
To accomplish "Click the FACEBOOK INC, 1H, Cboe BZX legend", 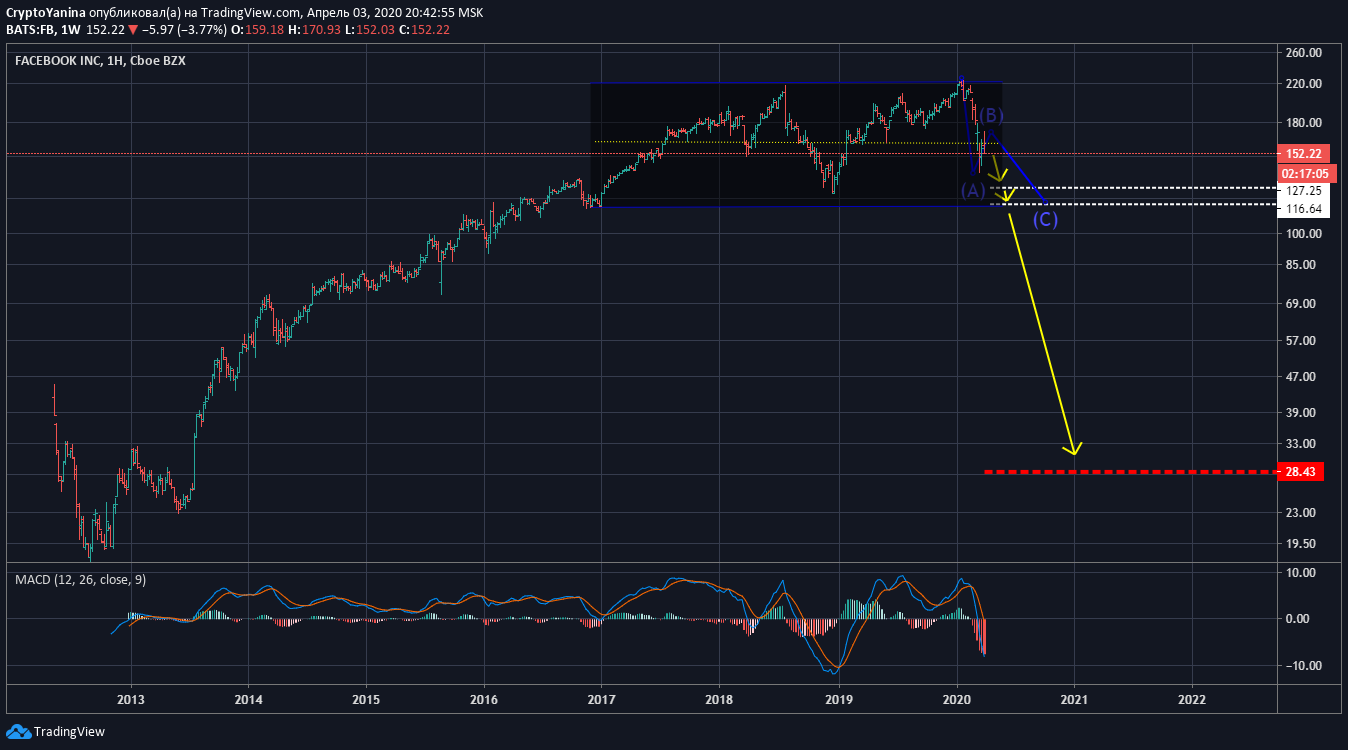I will [x=100, y=61].
